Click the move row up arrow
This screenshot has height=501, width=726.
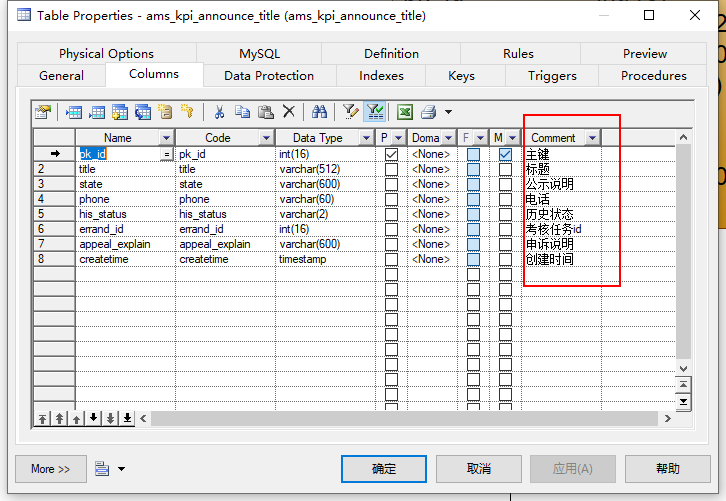pyautogui.click(x=76, y=419)
